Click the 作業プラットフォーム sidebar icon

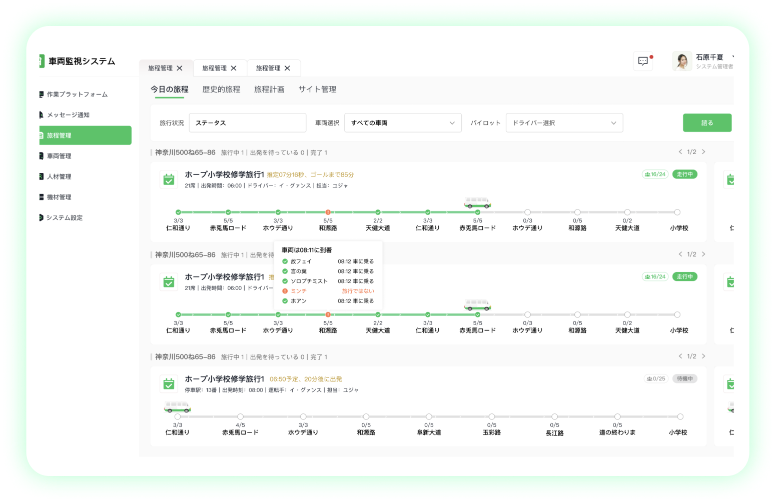tap(41, 94)
